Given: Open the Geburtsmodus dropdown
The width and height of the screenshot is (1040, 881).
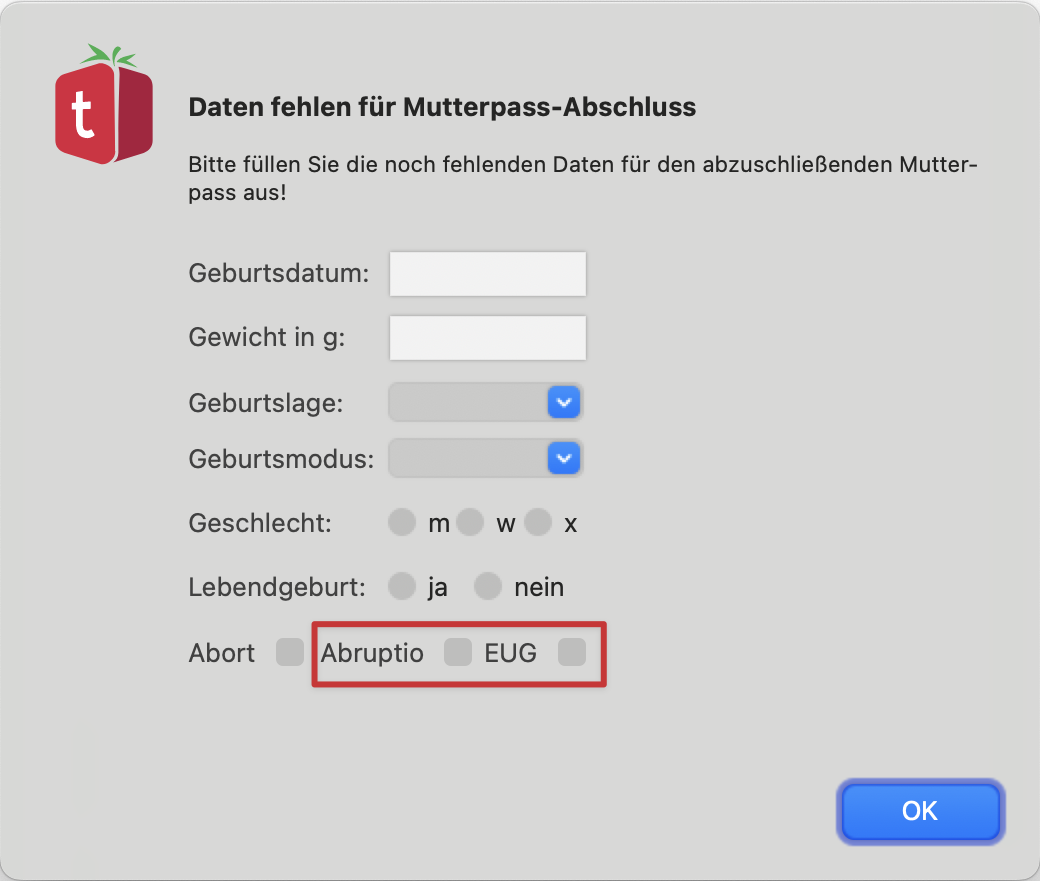Looking at the screenshot, I should point(485,458).
